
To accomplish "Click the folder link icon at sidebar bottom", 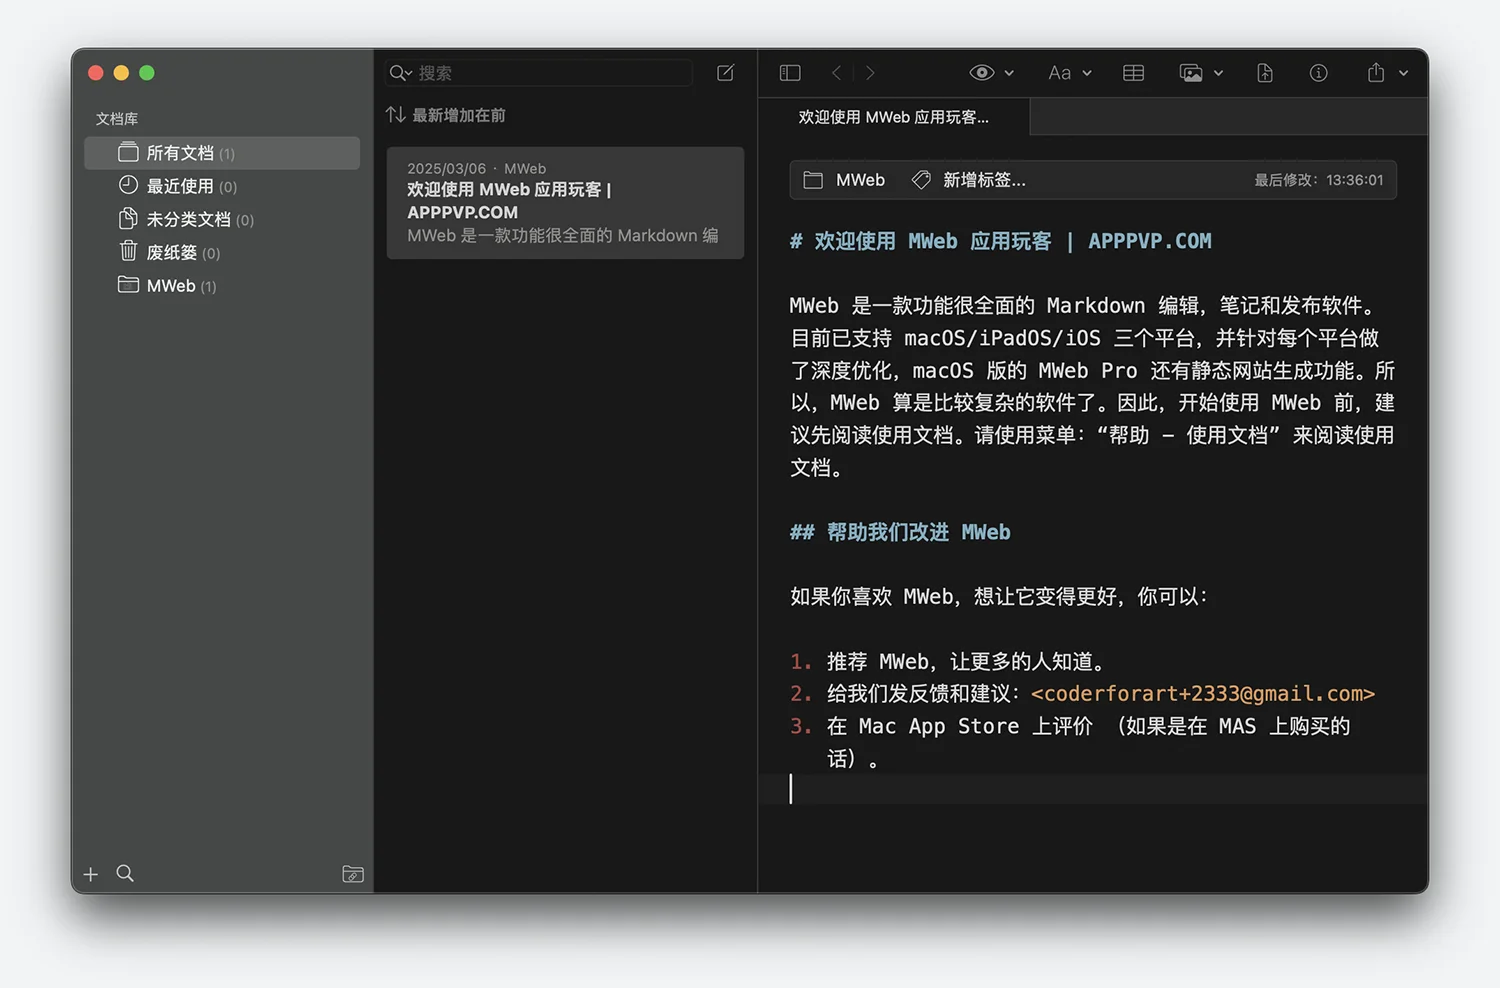I will pos(353,874).
